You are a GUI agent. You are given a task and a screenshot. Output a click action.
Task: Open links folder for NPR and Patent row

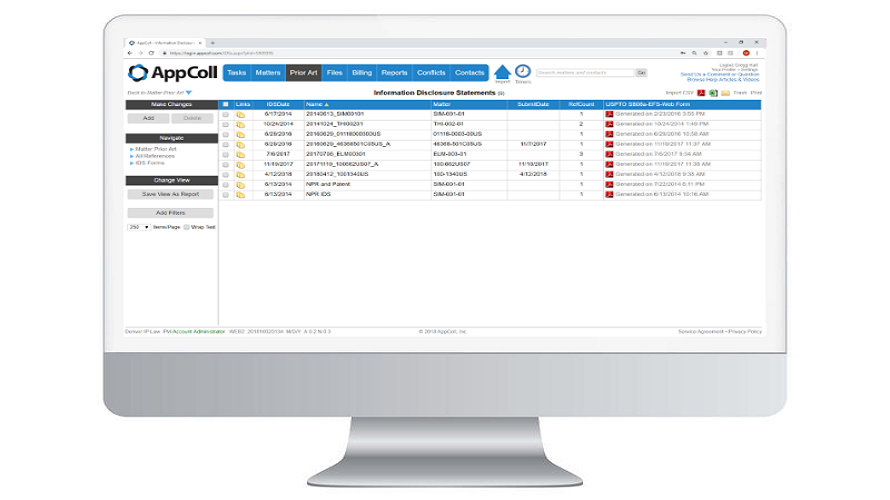[x=241, y=185]
